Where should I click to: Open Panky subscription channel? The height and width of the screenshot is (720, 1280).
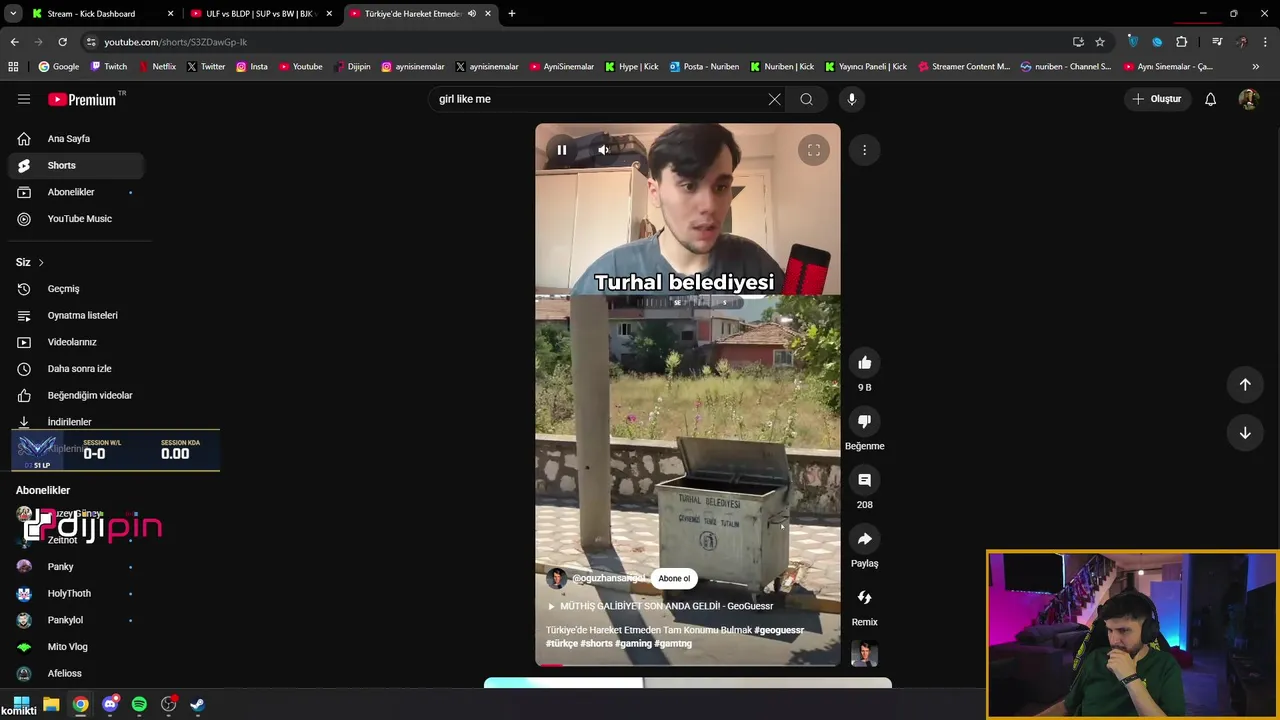tap(76, 567)
